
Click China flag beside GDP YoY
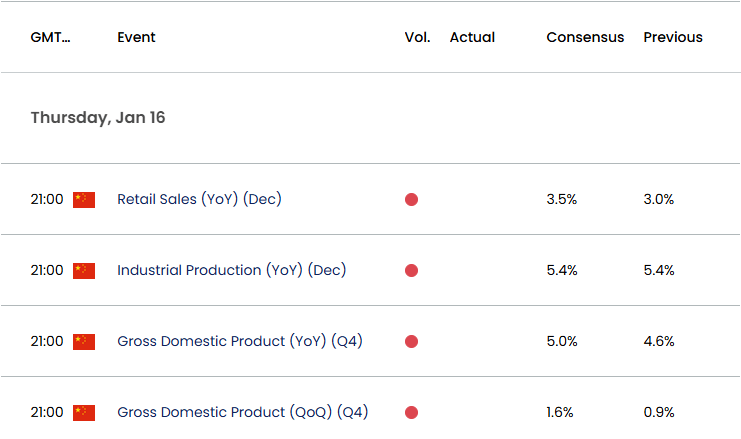coord(84,341)
